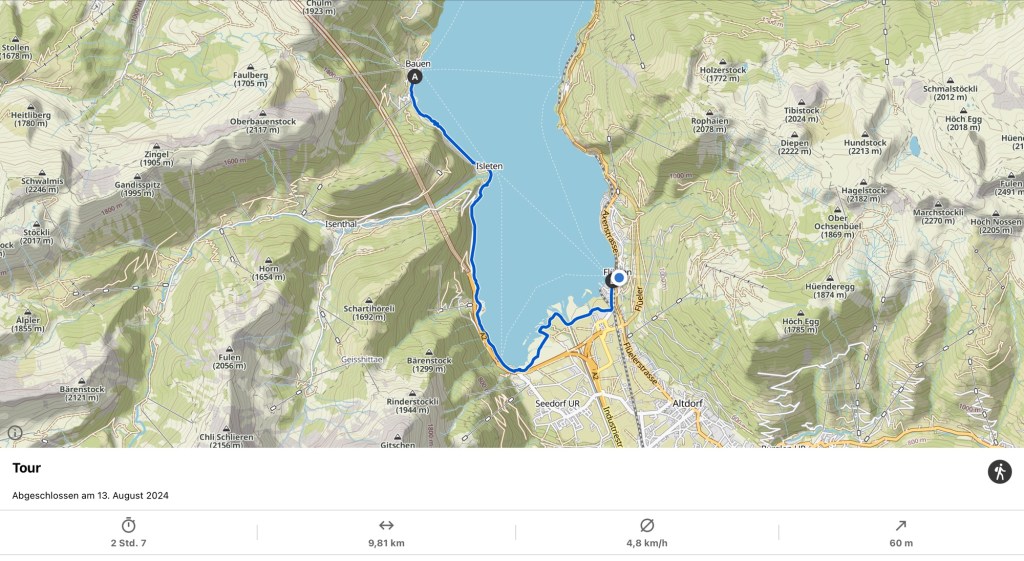Click the completion date text
1024x561 pixels.
pos(90,496)
